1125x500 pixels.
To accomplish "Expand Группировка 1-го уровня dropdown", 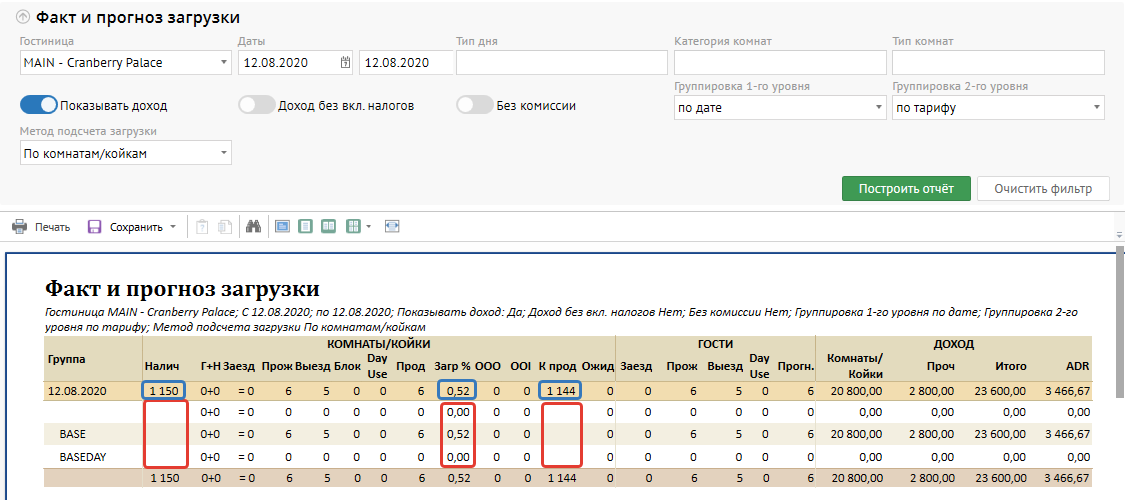I will 780,108.
